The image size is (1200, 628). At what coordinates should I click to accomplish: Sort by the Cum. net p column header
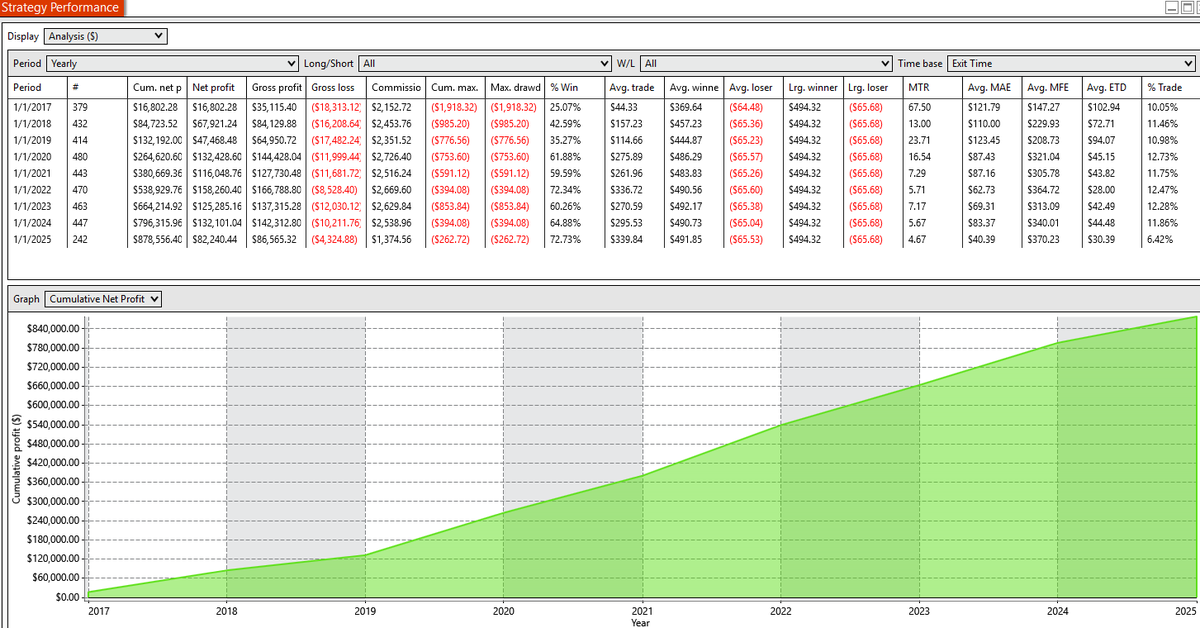[157, 88]
